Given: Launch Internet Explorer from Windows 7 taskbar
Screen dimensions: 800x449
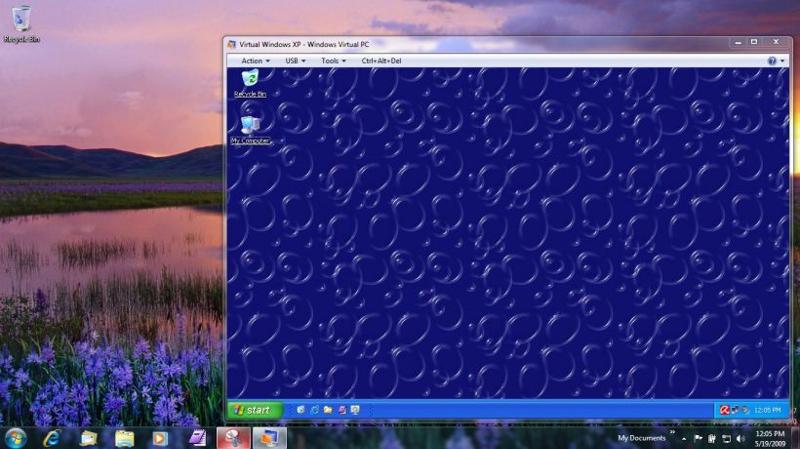Looking at the screenshot, I should 52,438.
